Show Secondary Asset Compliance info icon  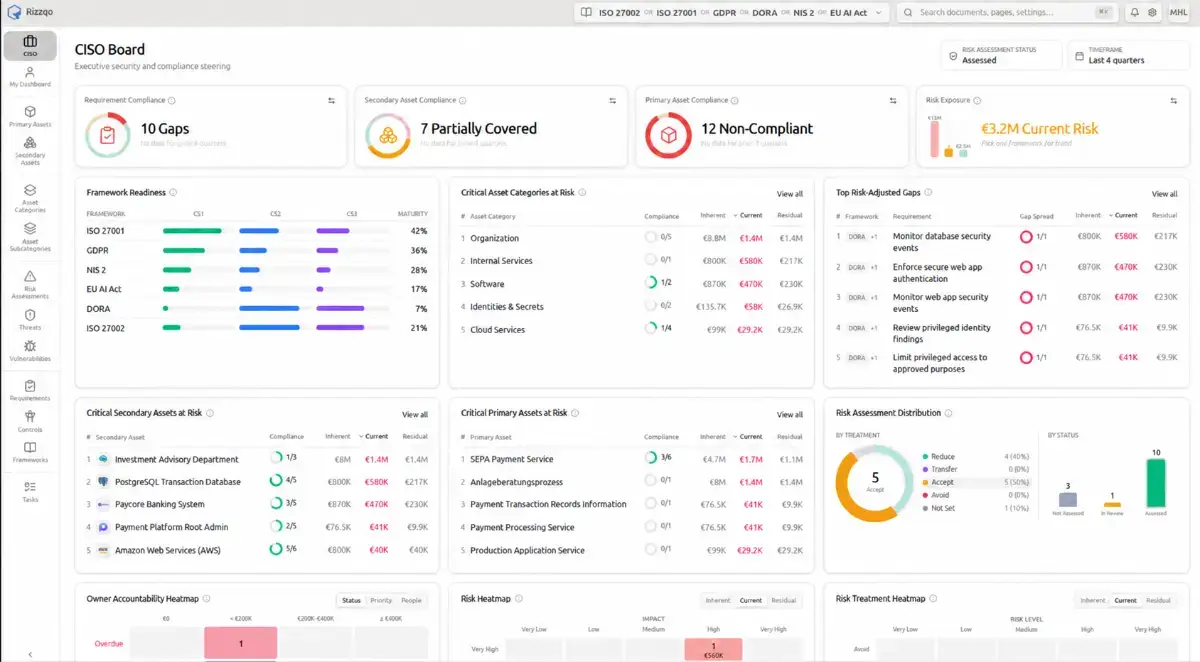point(463,100)
